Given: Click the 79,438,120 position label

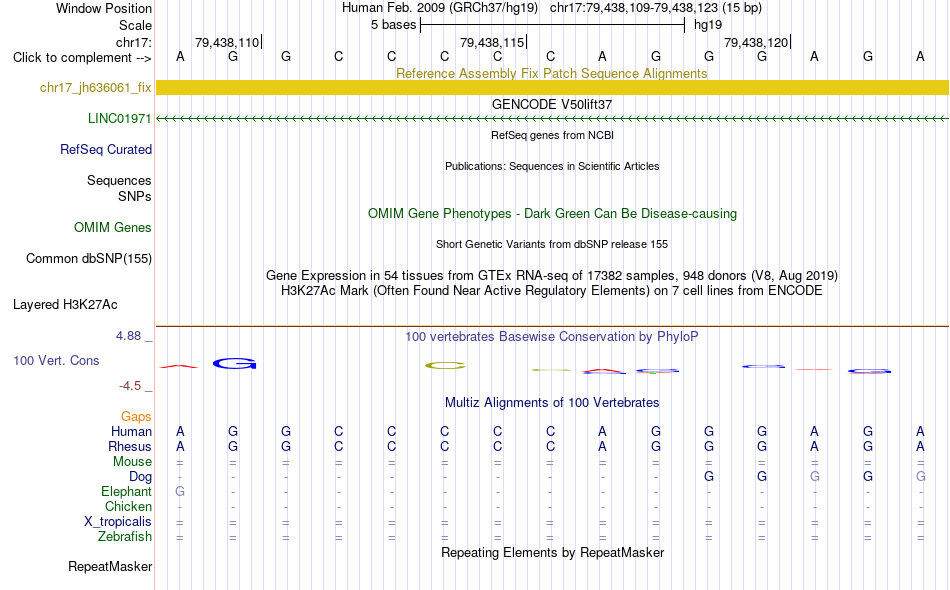Looking at the screenshot, I should tap(756, 42).
